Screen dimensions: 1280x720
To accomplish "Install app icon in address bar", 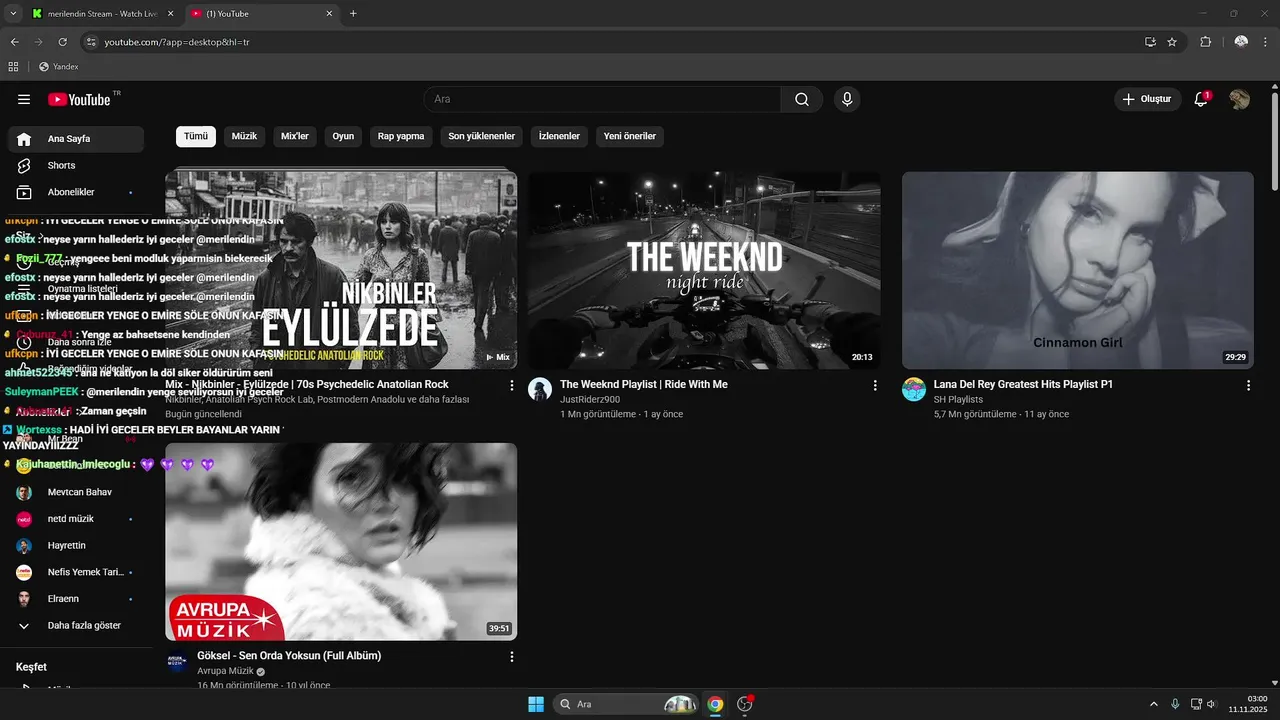I will 1150,42.
